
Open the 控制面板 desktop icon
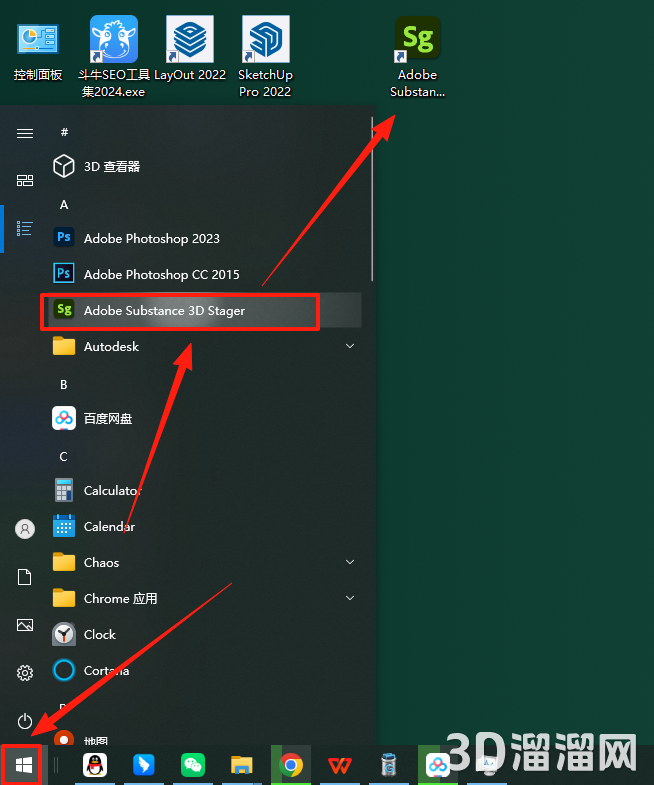pos(38,52)
